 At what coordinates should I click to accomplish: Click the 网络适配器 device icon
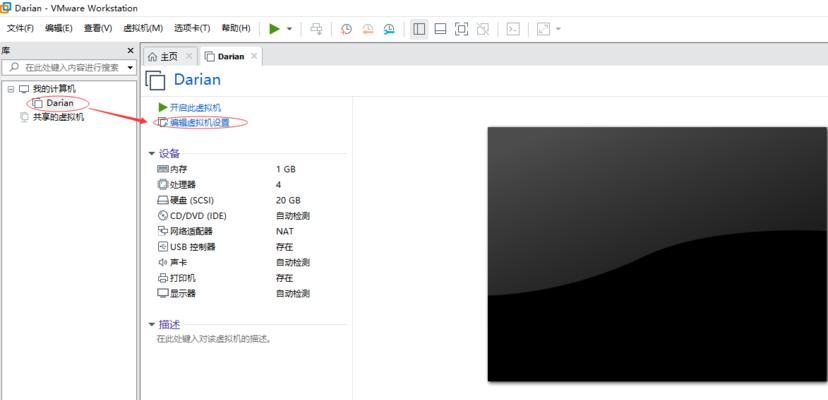pos(163,231)
